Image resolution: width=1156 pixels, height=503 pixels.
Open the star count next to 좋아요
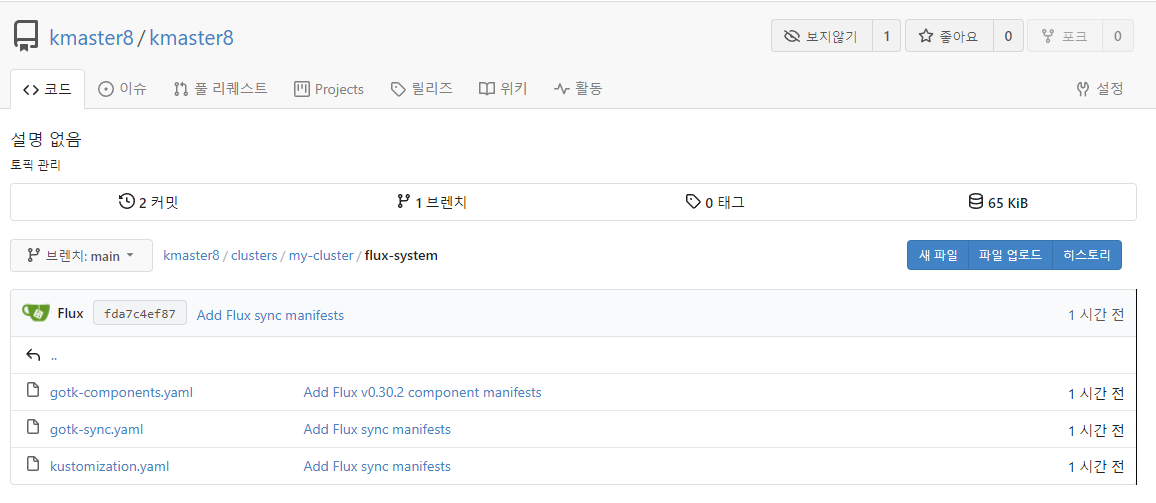coord(1008,36)
